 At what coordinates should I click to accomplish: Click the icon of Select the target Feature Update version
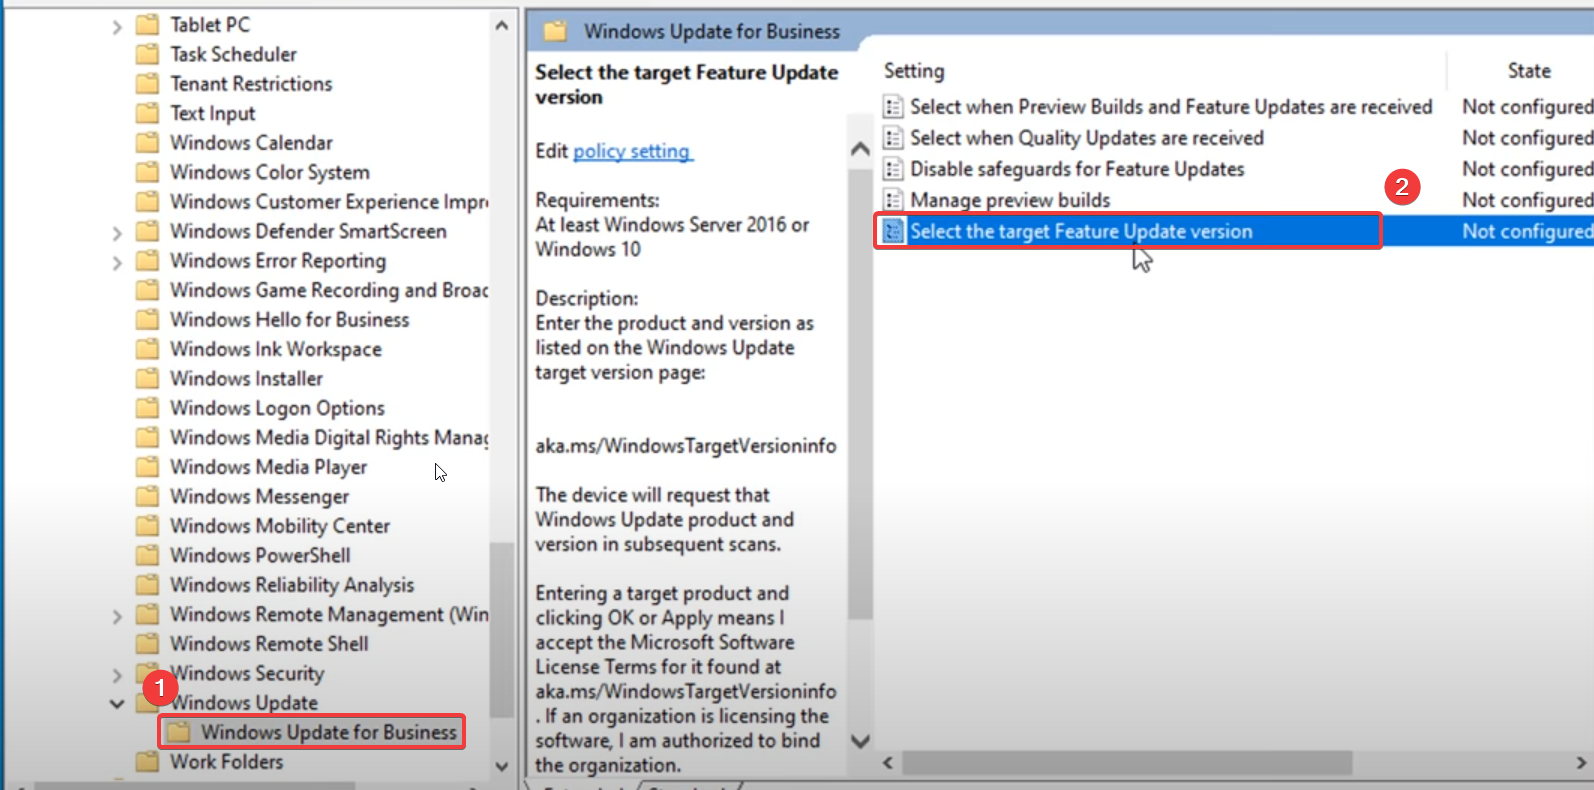(893, 231)
